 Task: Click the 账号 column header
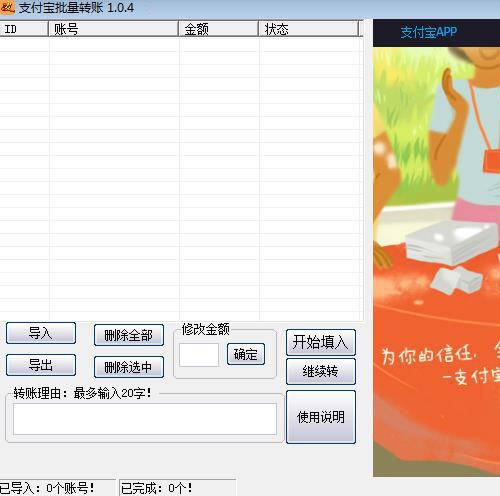click(x=113, y=29)
